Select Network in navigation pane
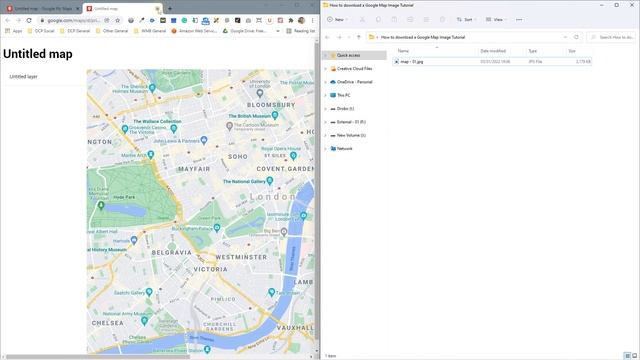640x360 pixels. (344, 149)
